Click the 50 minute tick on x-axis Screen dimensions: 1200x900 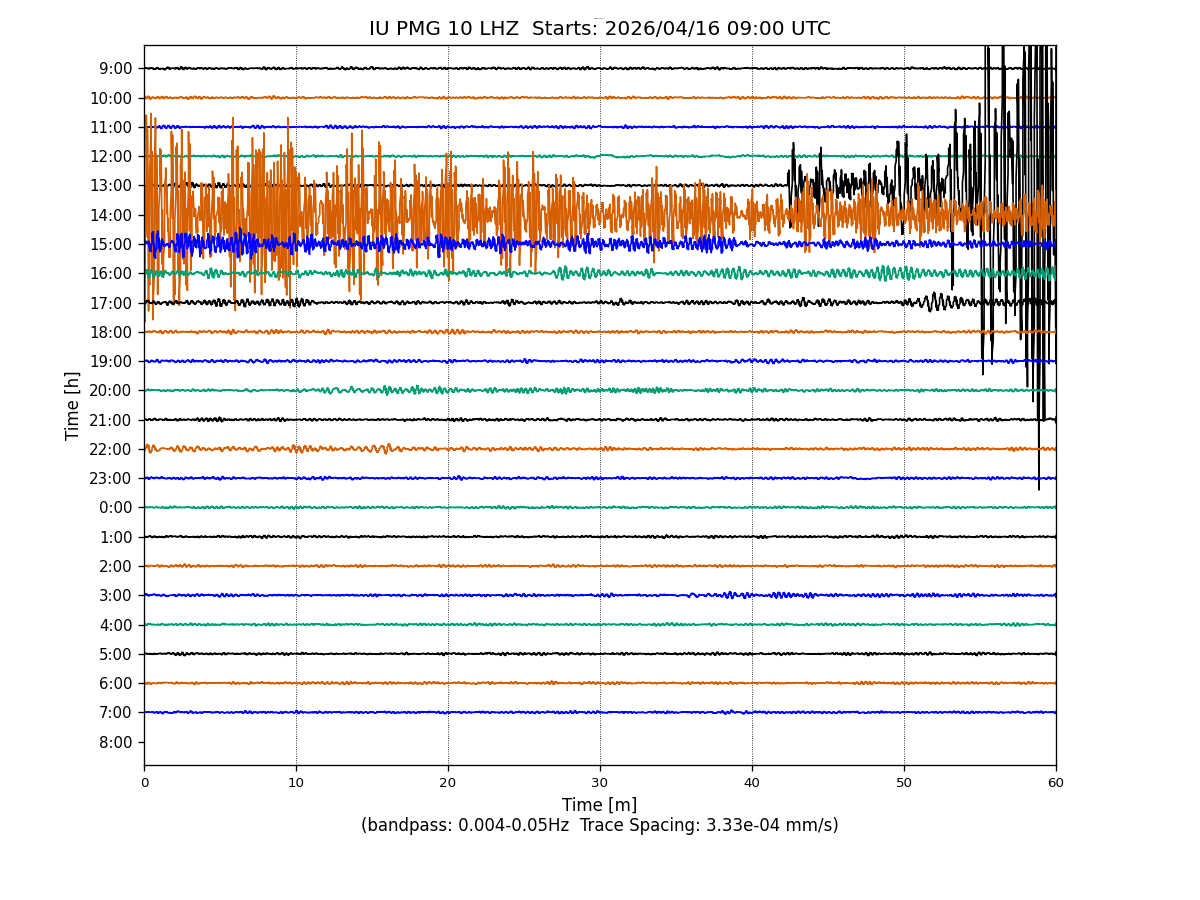pyautogui.click(x=904, y=783)
